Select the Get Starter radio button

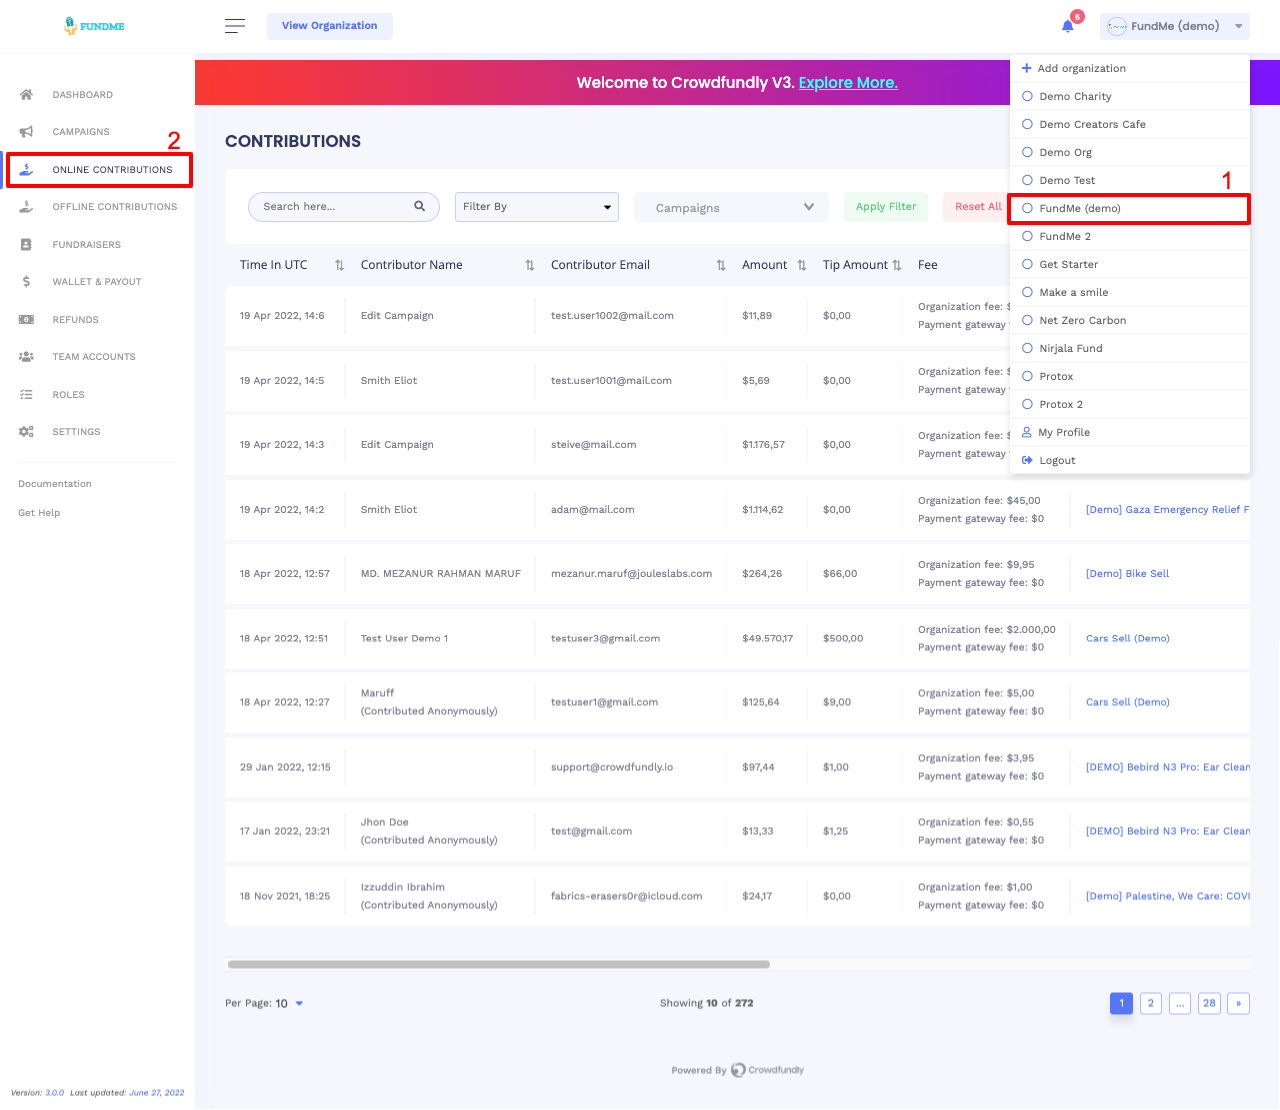[1027, 264]
